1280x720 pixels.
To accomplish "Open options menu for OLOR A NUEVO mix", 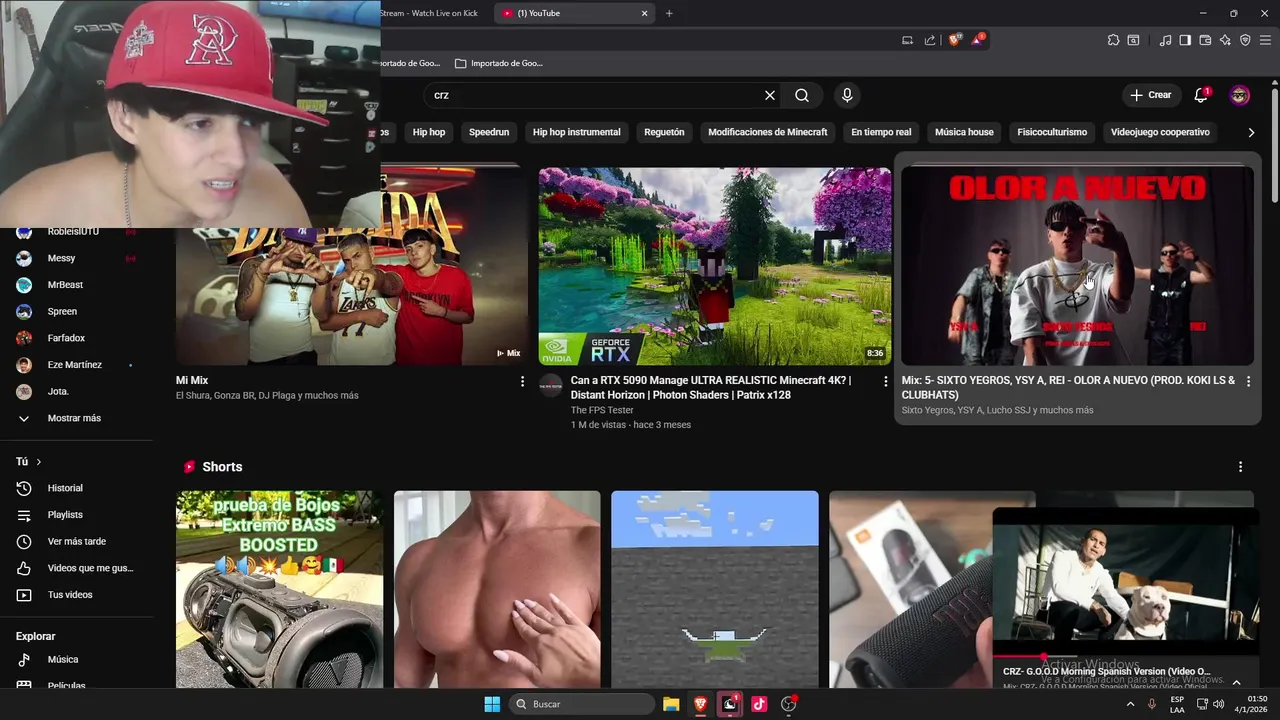I will pos(1248,381).
